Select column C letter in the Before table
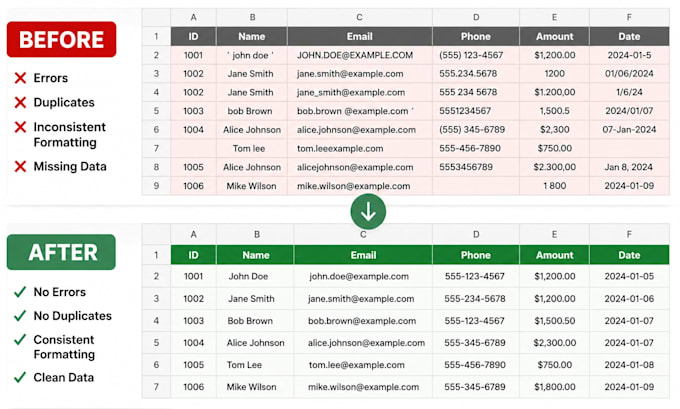Image resolution: width=680 pixels, height=409 pixels. 360,17
